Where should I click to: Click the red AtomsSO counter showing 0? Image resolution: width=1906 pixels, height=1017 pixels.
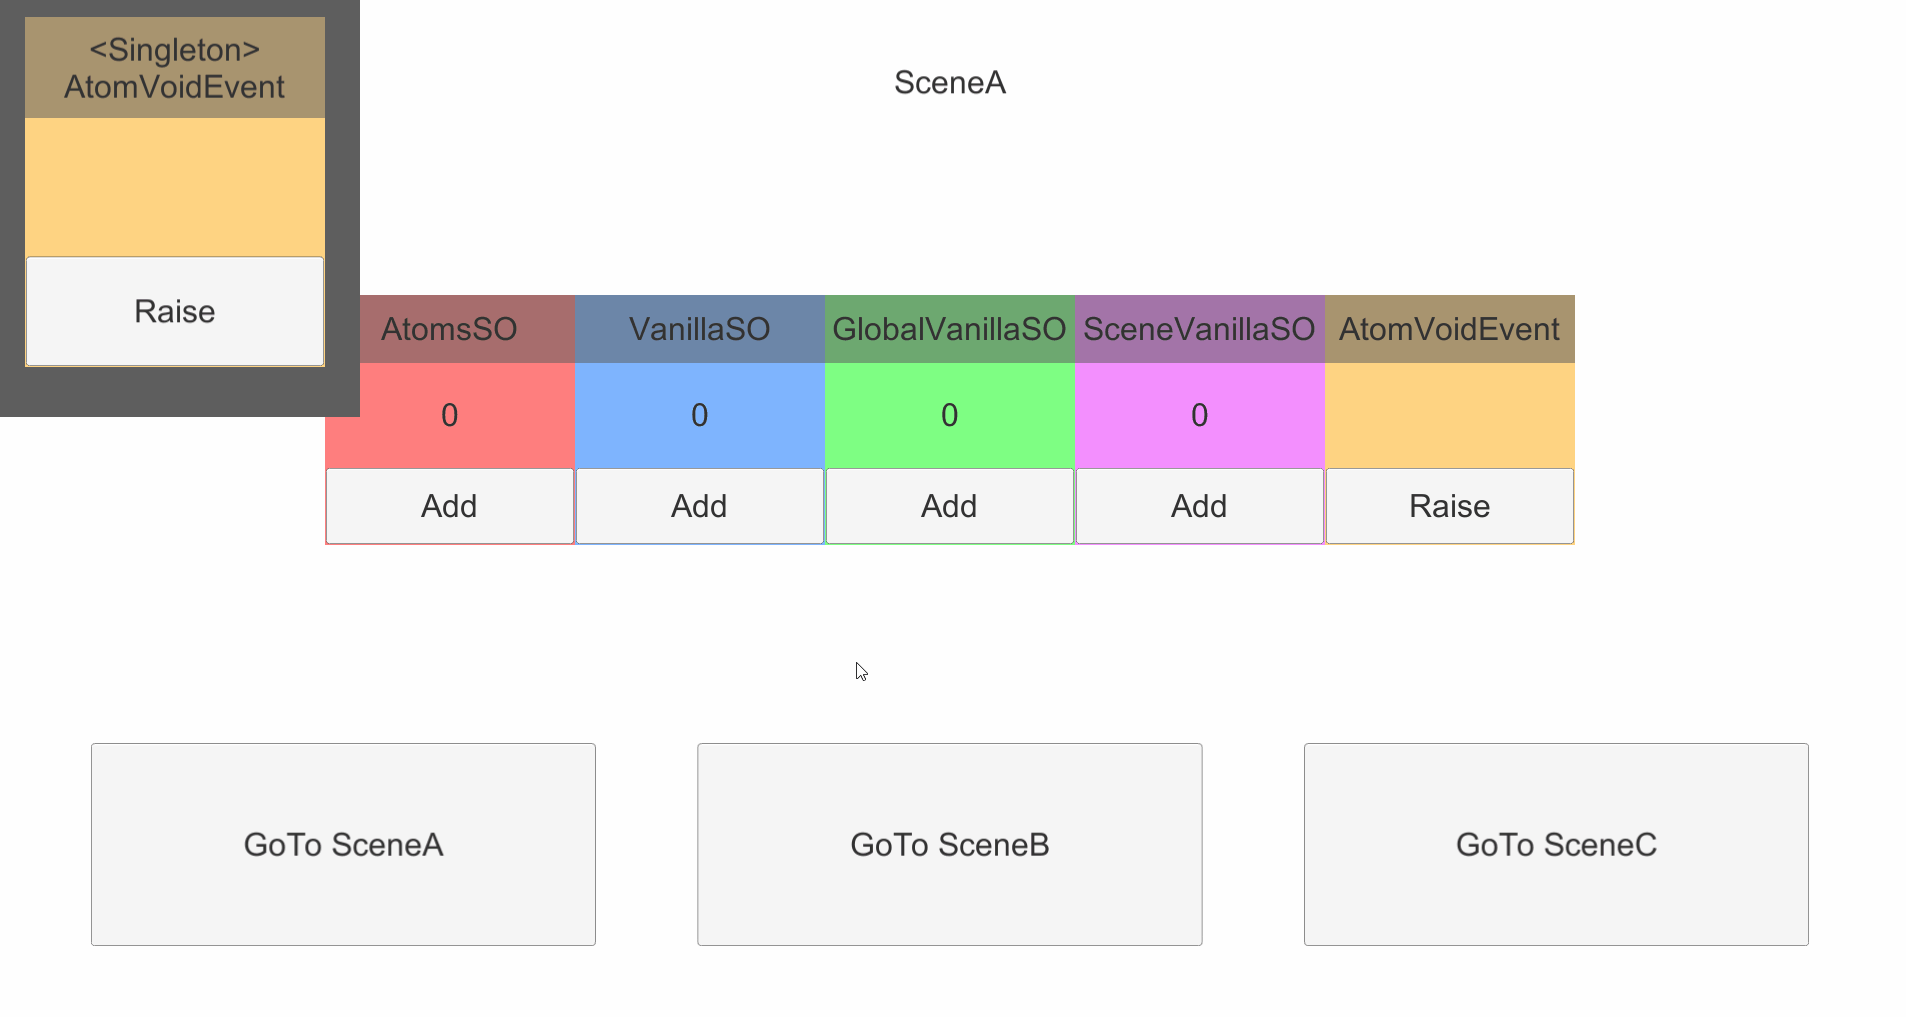pyautogui.click(x=449, y=416)
